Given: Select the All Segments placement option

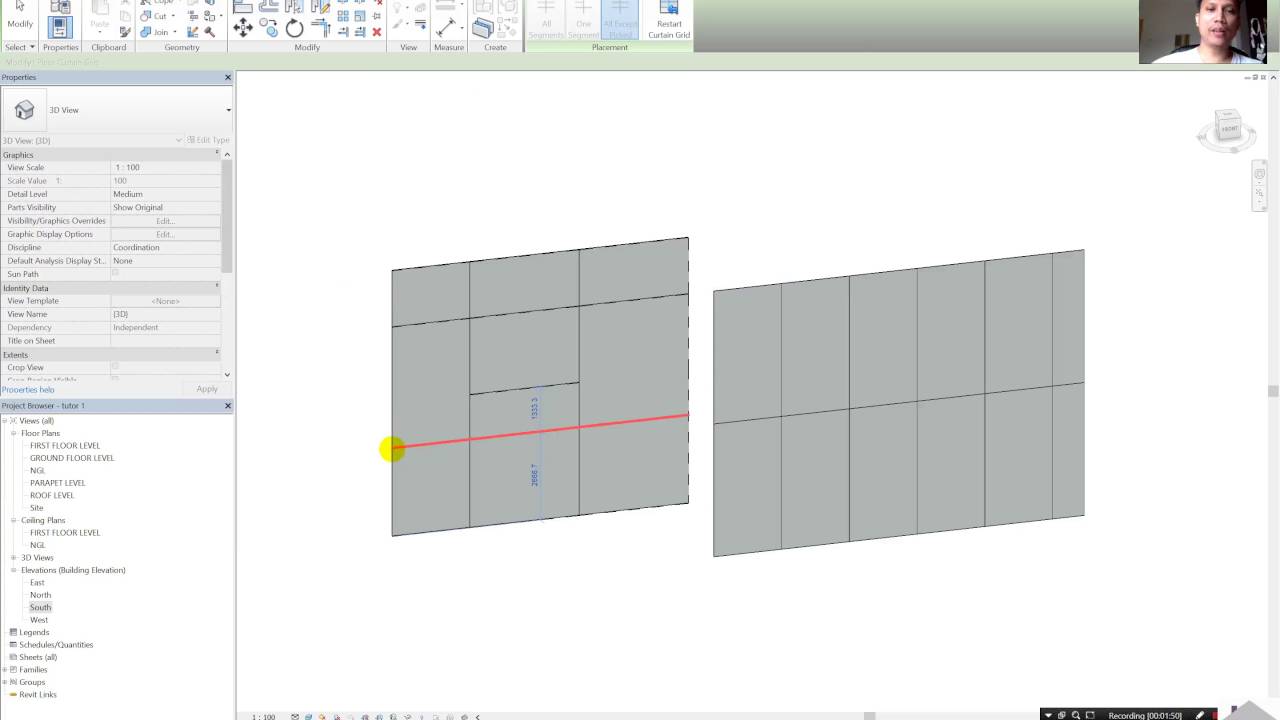Looking at the screenshot, I should (546, 20).
